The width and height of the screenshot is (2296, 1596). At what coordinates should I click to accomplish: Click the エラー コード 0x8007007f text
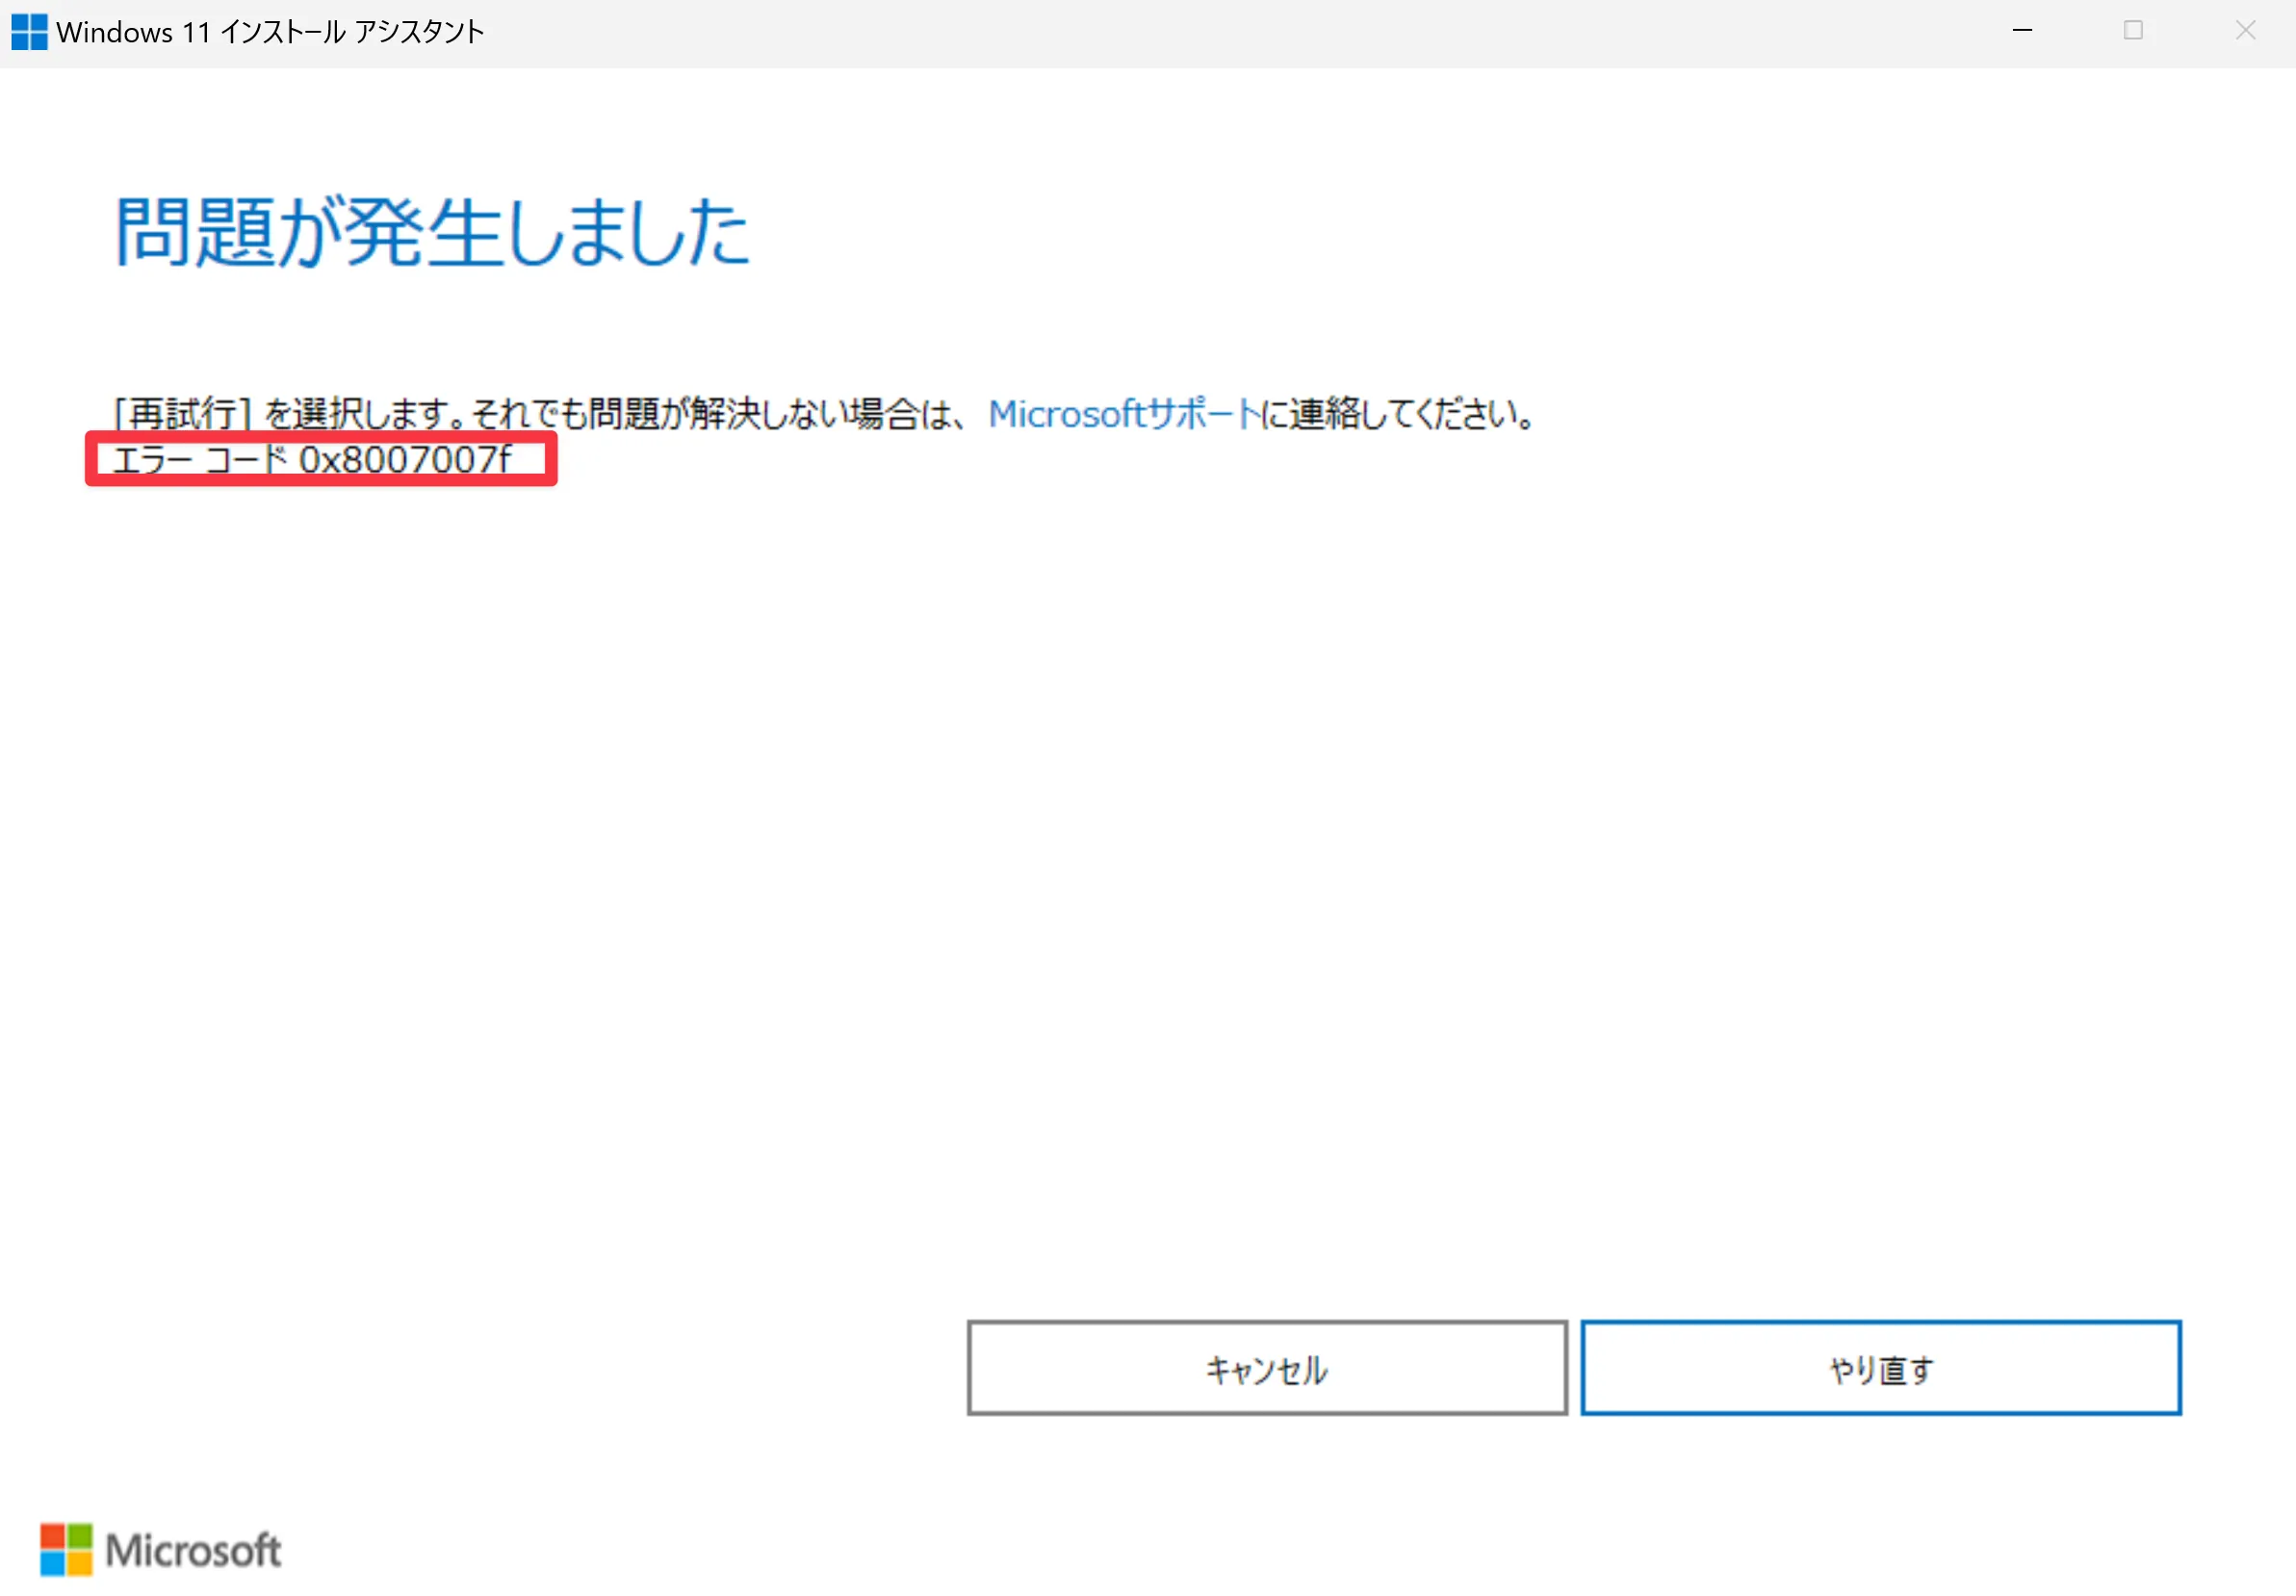click(312, 460)
